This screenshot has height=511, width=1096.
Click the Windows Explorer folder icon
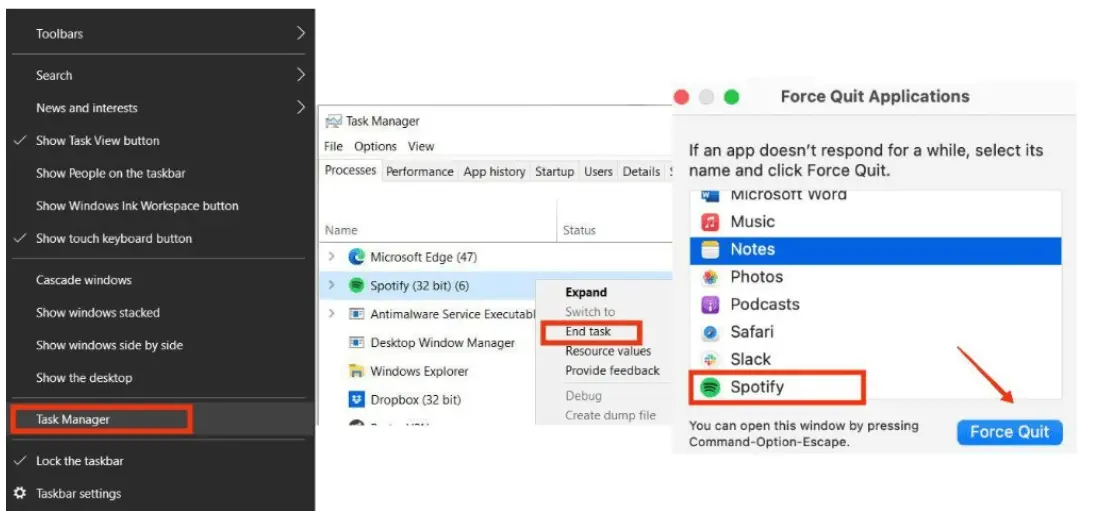pos(356,371)
